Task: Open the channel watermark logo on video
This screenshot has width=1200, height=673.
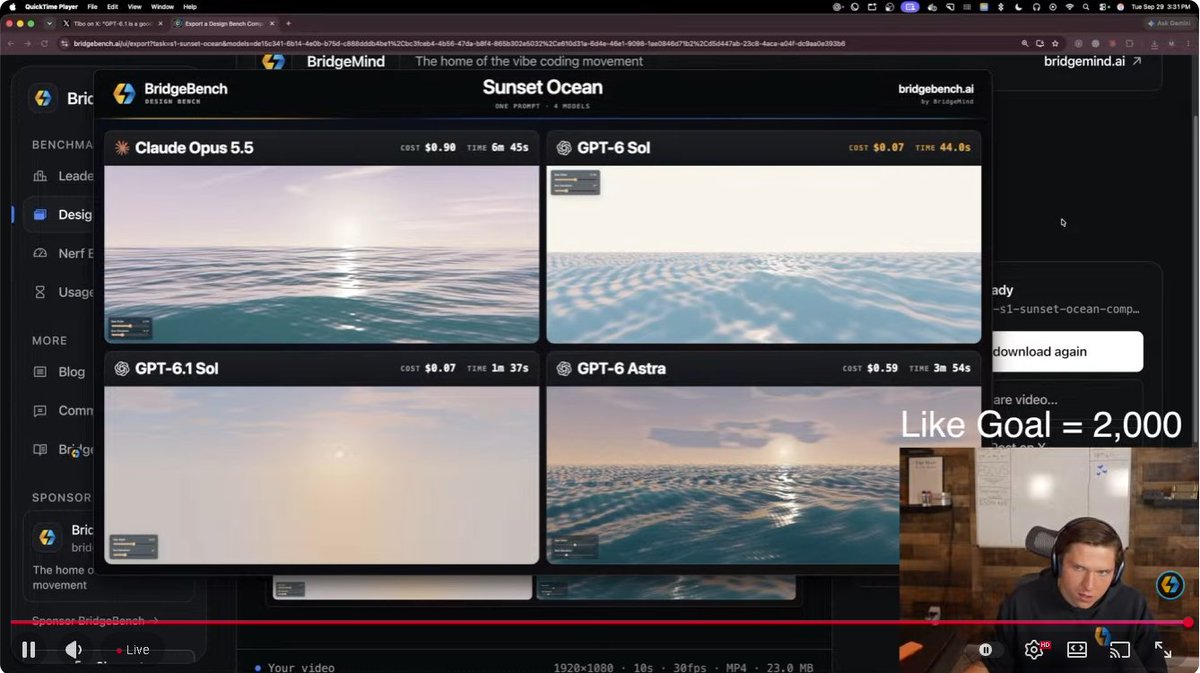Action: (1170, 585)
